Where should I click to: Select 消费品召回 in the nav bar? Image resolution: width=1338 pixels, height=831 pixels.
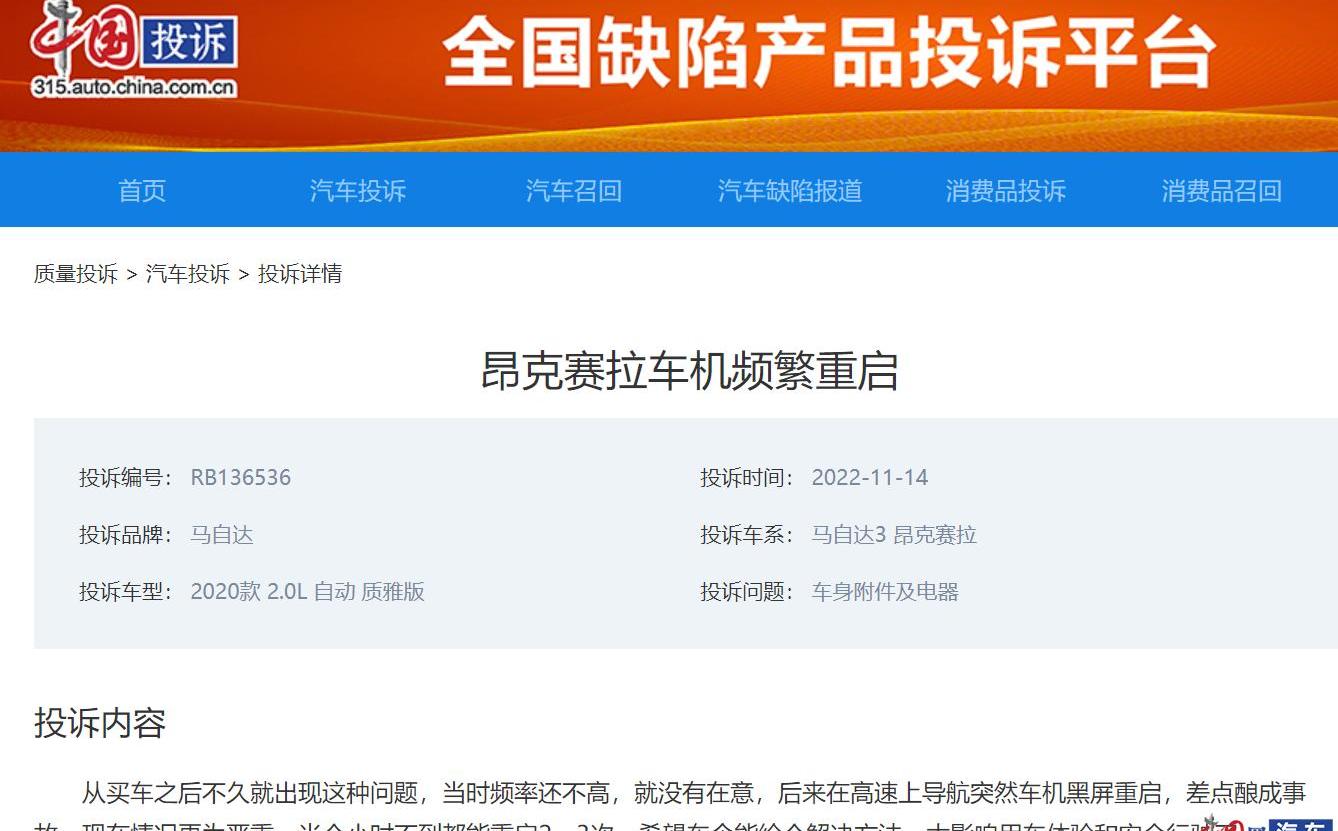tap(1222, 191)
